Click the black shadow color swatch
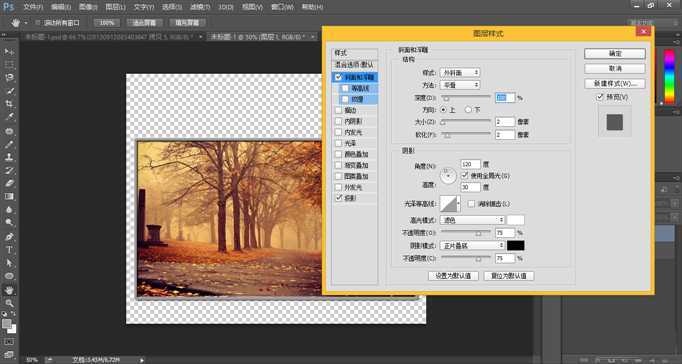The height and width of the screenshot is (364, 682). (516, 246)
